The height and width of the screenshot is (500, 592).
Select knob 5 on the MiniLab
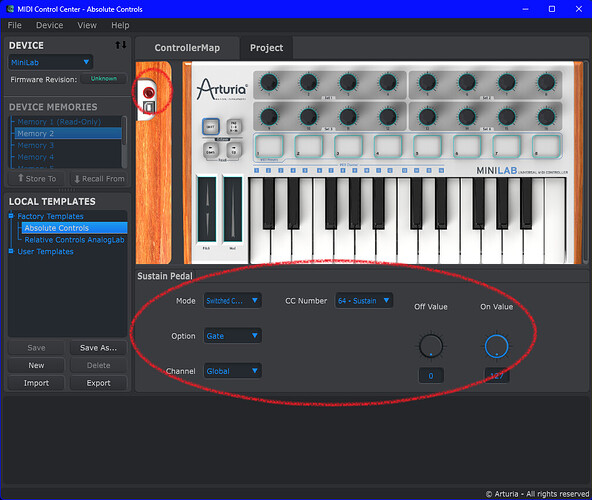pyautogui.click(x=427, y=82)
